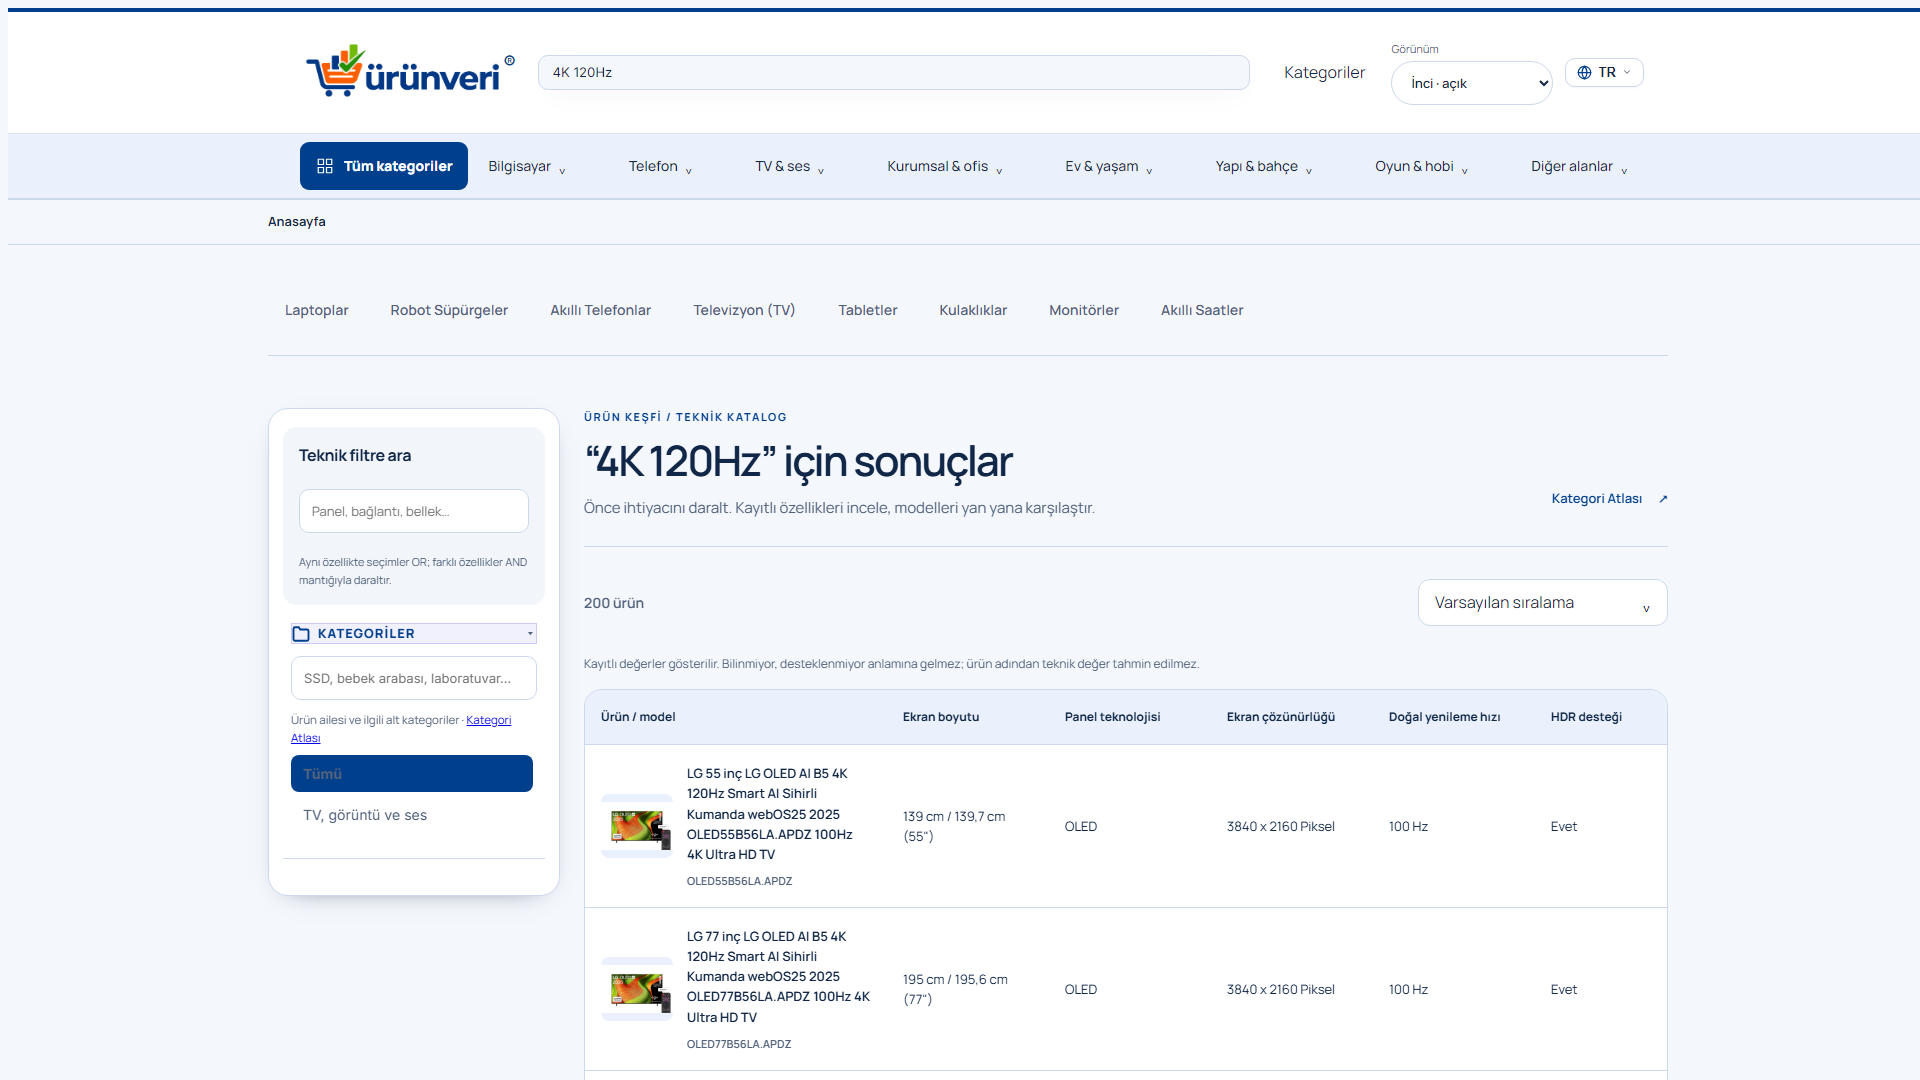Select the Tabletler quick category
Viewport: 1920px width, 1080px height.
pos(868,310)
